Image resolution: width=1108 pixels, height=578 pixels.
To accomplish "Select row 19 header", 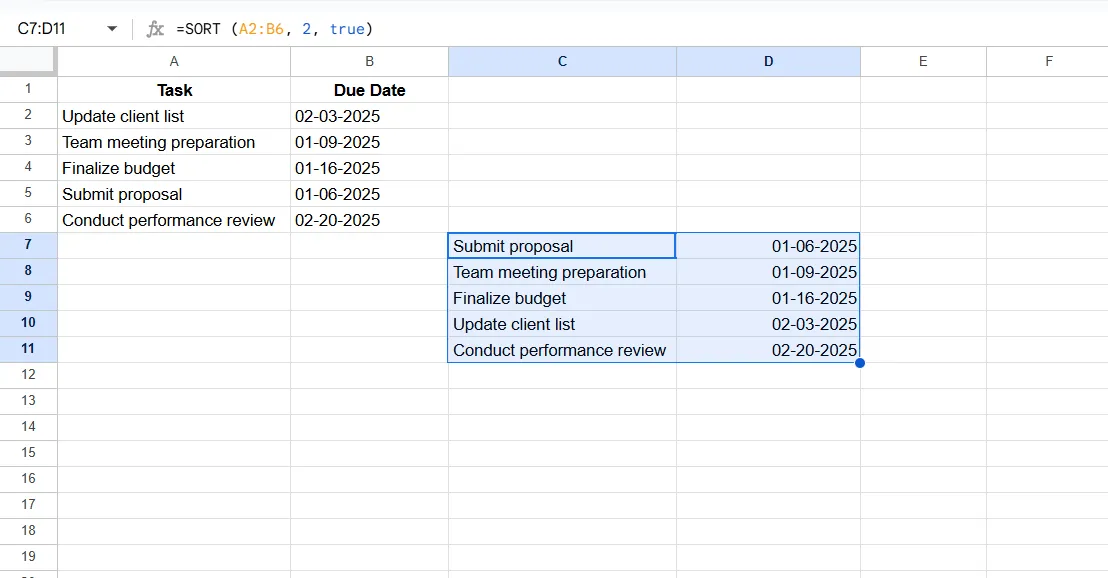I will click(28, 558).
